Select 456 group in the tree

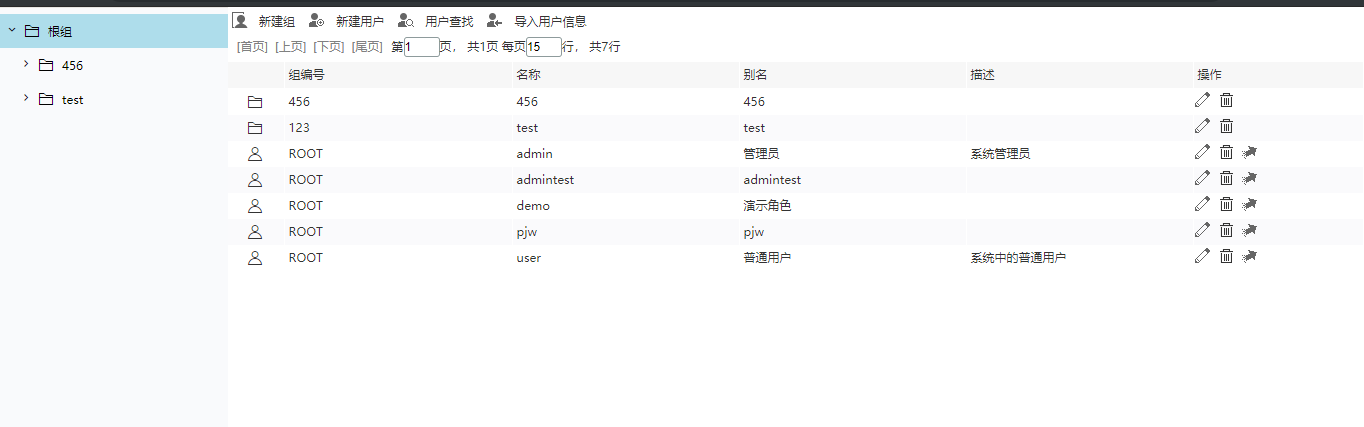72,66
